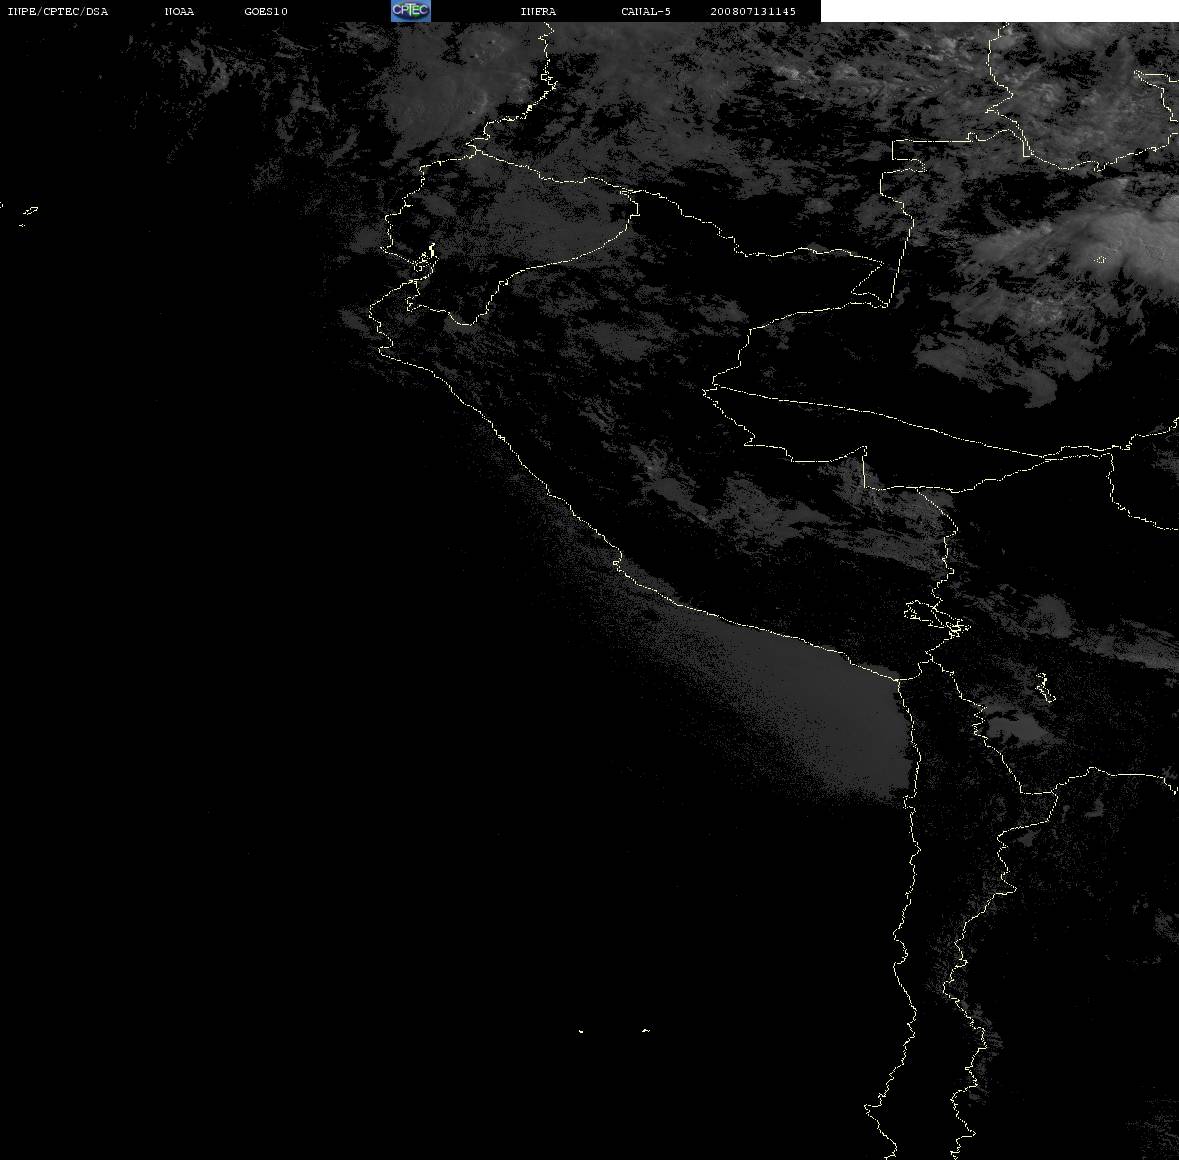This screenshot has height=1160, width=1179.
Task: Click the NOAA label in header
Action: tap(179, 11)
